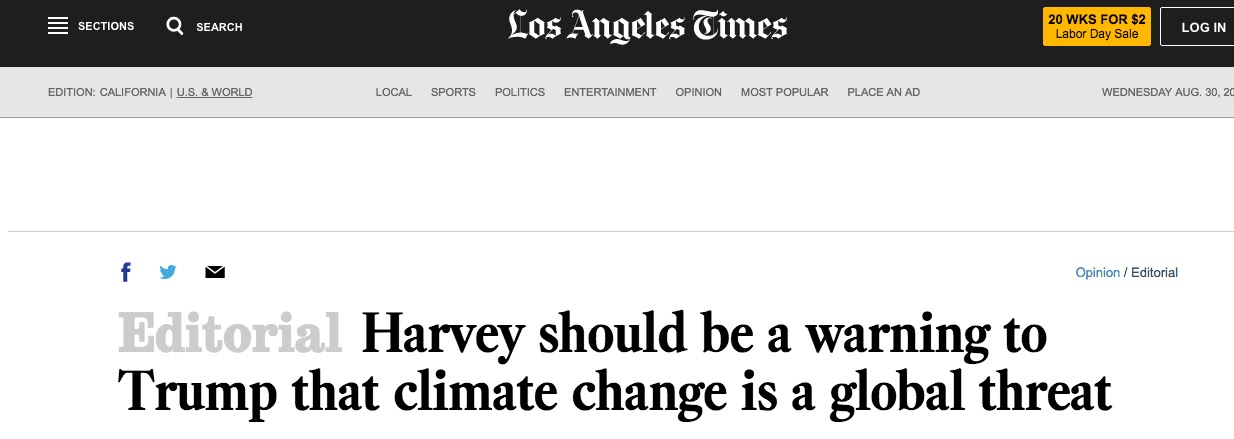Open the Sections hamburger menu icon
Viewport: 1234px width, 439px height.
point(58,26)
